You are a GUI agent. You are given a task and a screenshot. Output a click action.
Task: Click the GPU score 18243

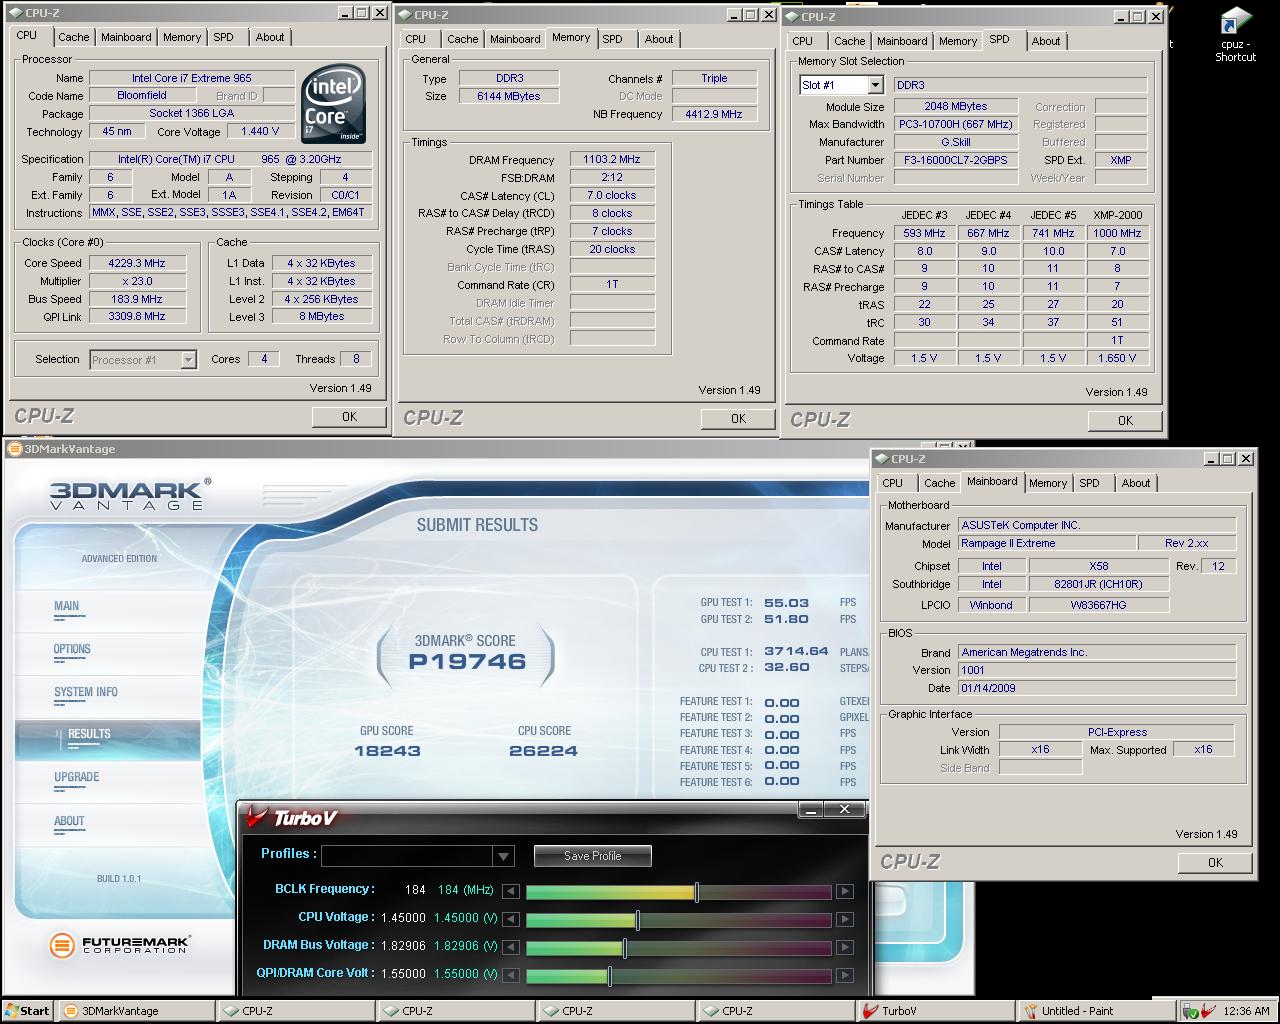pos(387,751)
